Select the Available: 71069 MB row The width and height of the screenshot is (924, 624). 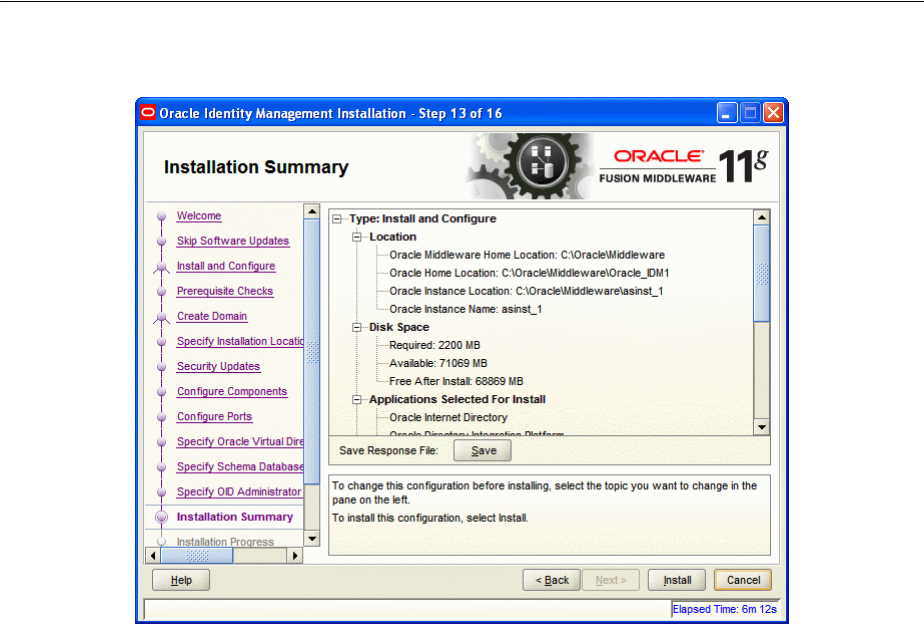(438, 364)
